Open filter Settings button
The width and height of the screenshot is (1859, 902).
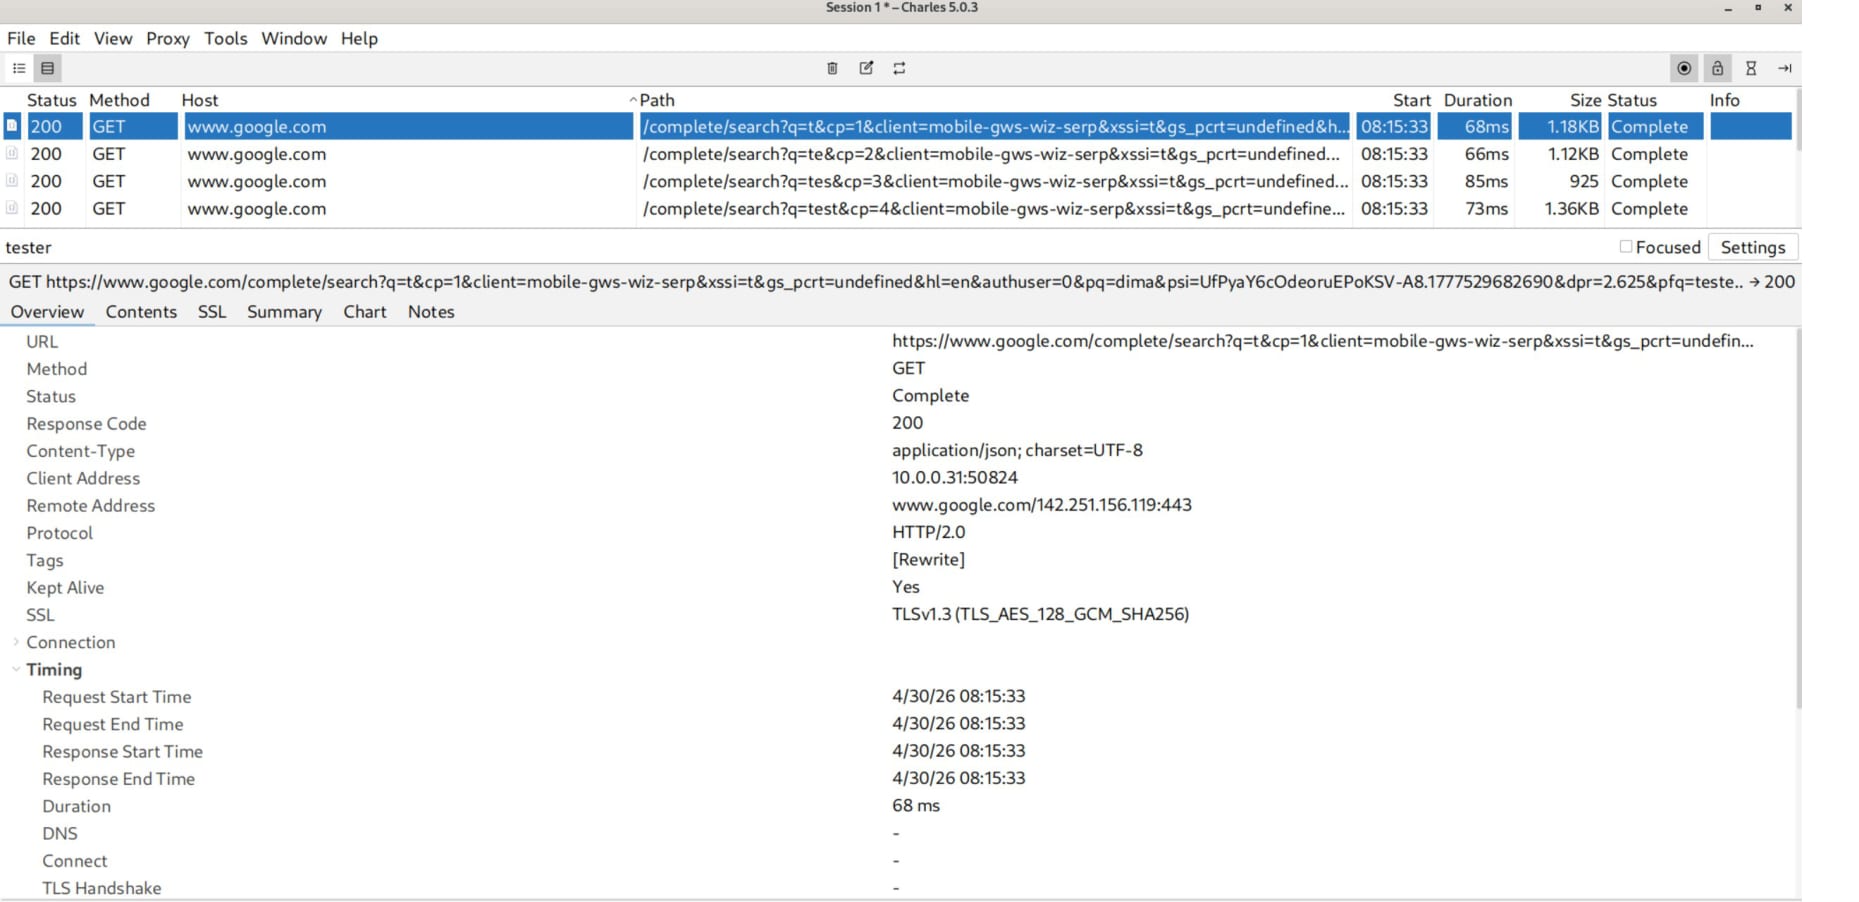pyautogui.click(x=1752, y=247)
